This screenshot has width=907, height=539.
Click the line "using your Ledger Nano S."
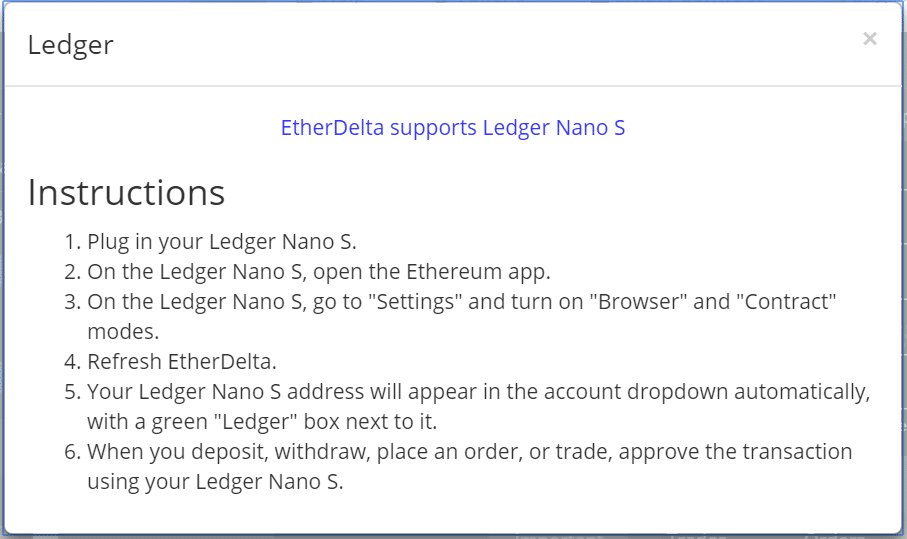click(214, 481)
